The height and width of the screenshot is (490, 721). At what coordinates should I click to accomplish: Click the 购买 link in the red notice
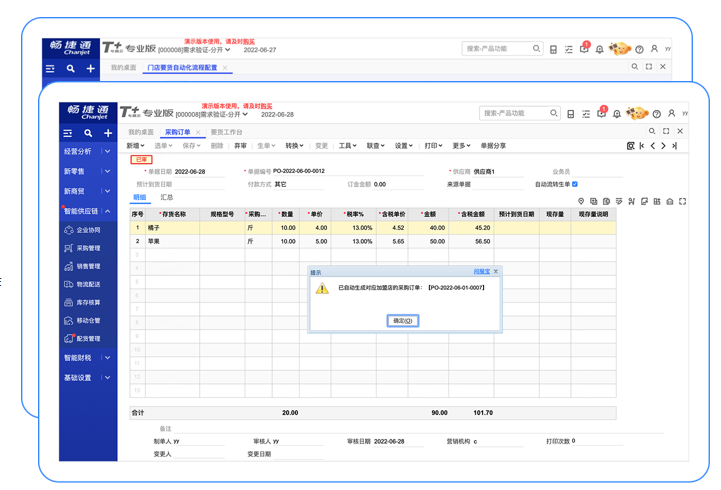click(265, 105)
